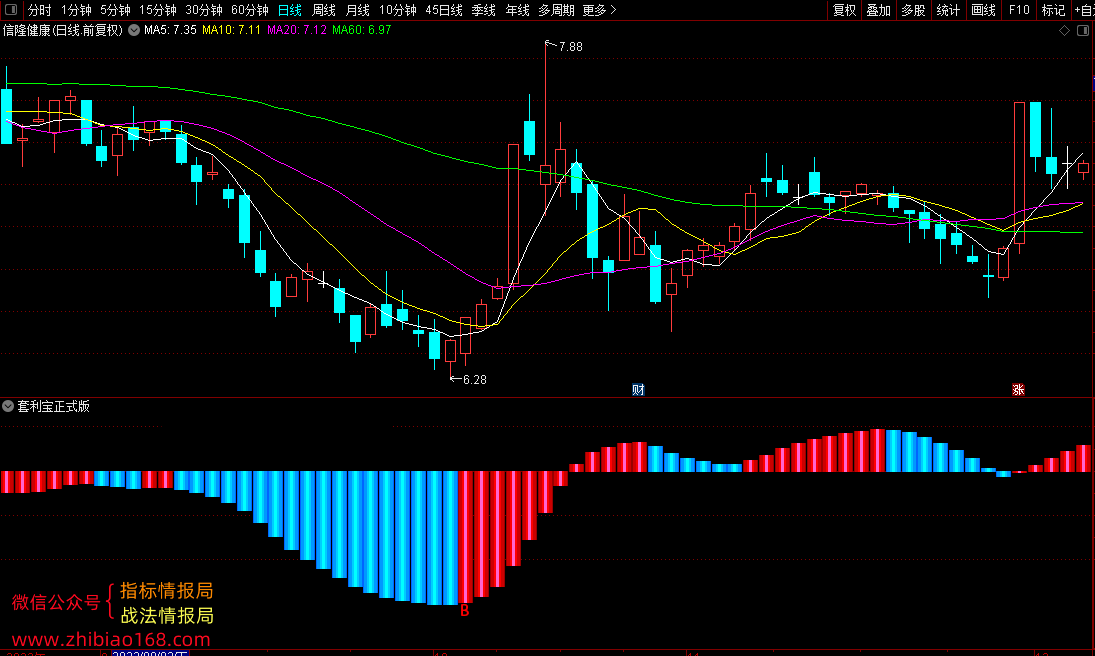This screenshot has width=1095, height=656.
Task: Open the F10 company info
Action: pyautogui.click(x=1019, y=10)
